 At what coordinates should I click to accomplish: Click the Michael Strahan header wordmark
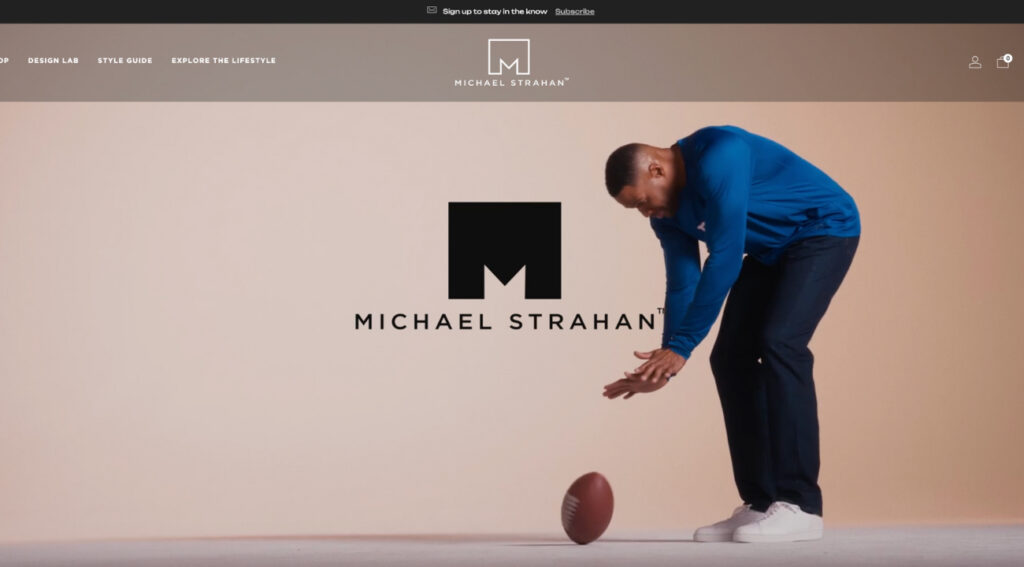coord(511,82)
